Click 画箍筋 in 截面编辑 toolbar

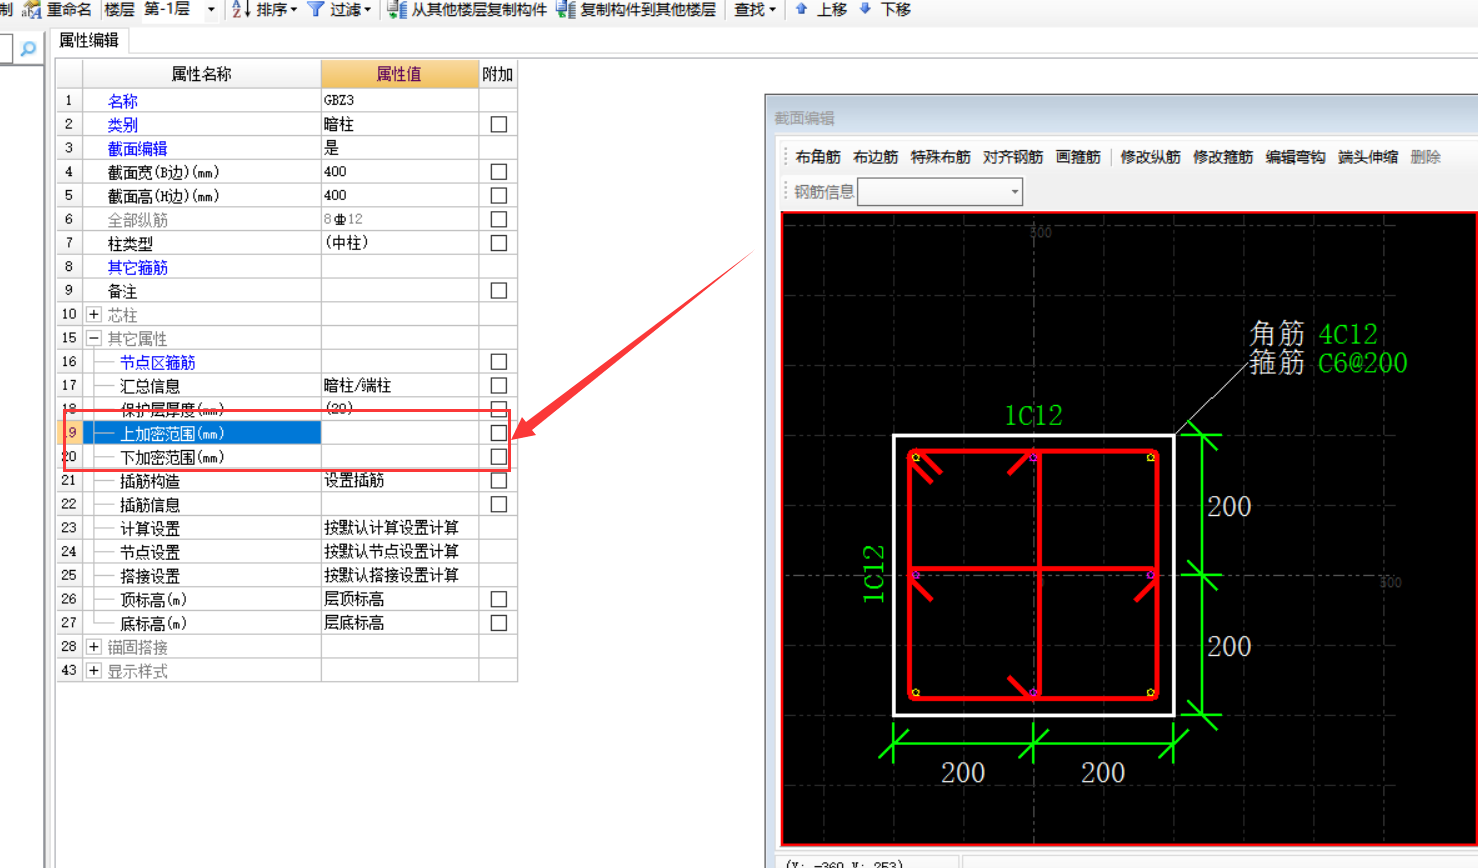tap(1078, 157)
